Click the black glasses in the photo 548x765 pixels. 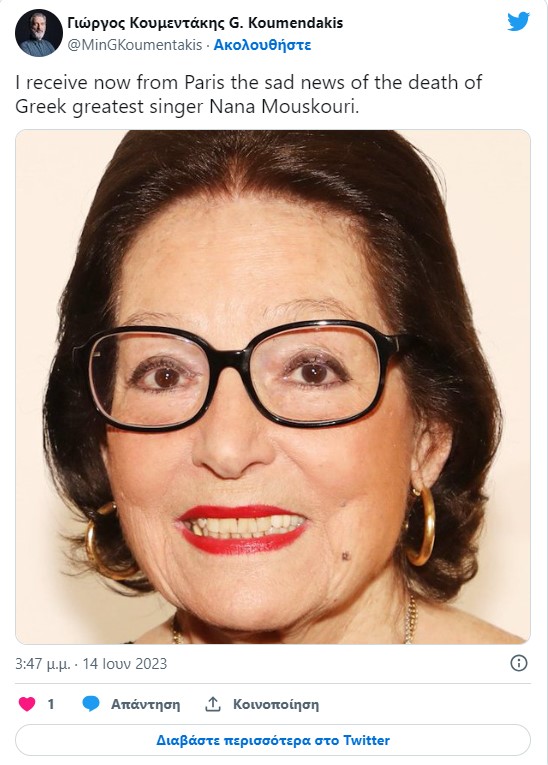point(239,375)
